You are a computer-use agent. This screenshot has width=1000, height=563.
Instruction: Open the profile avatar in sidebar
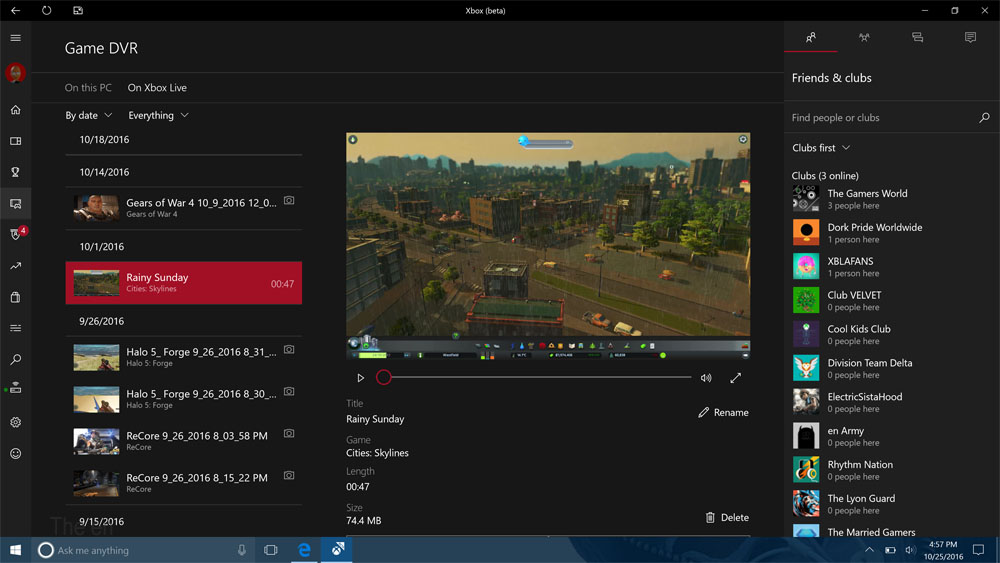(x=15, y=73)
